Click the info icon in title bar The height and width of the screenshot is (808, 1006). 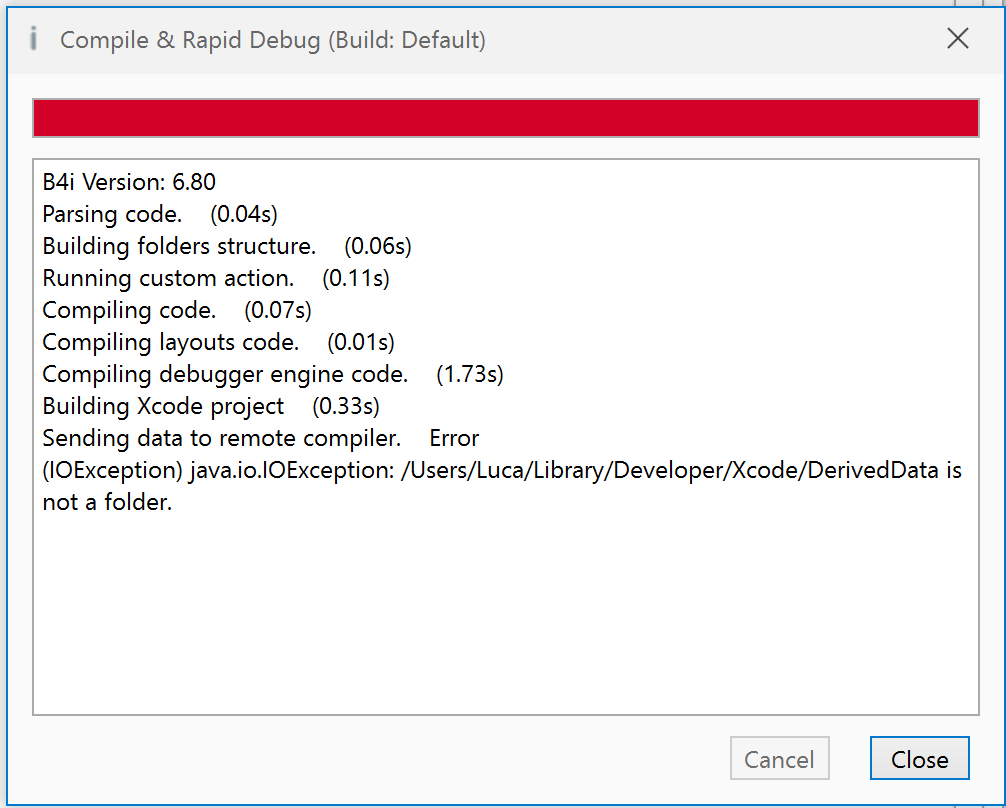34,39
